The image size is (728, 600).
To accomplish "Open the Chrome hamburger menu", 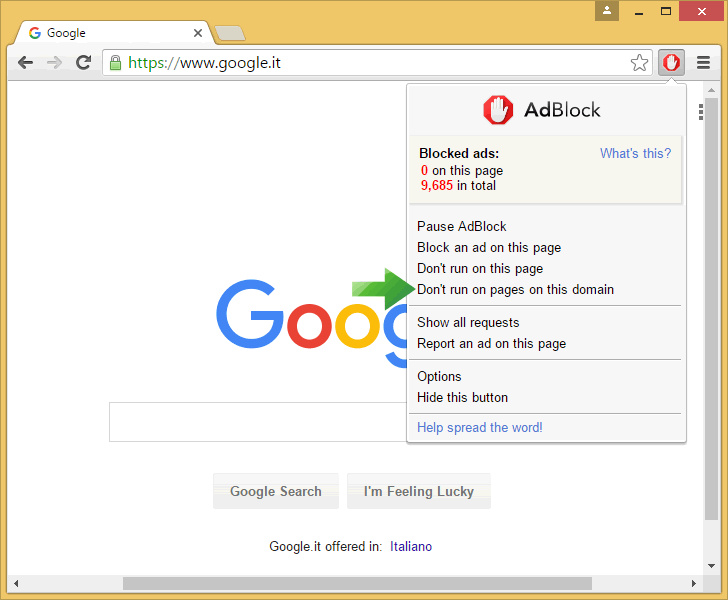I will (x=703, y=62).
